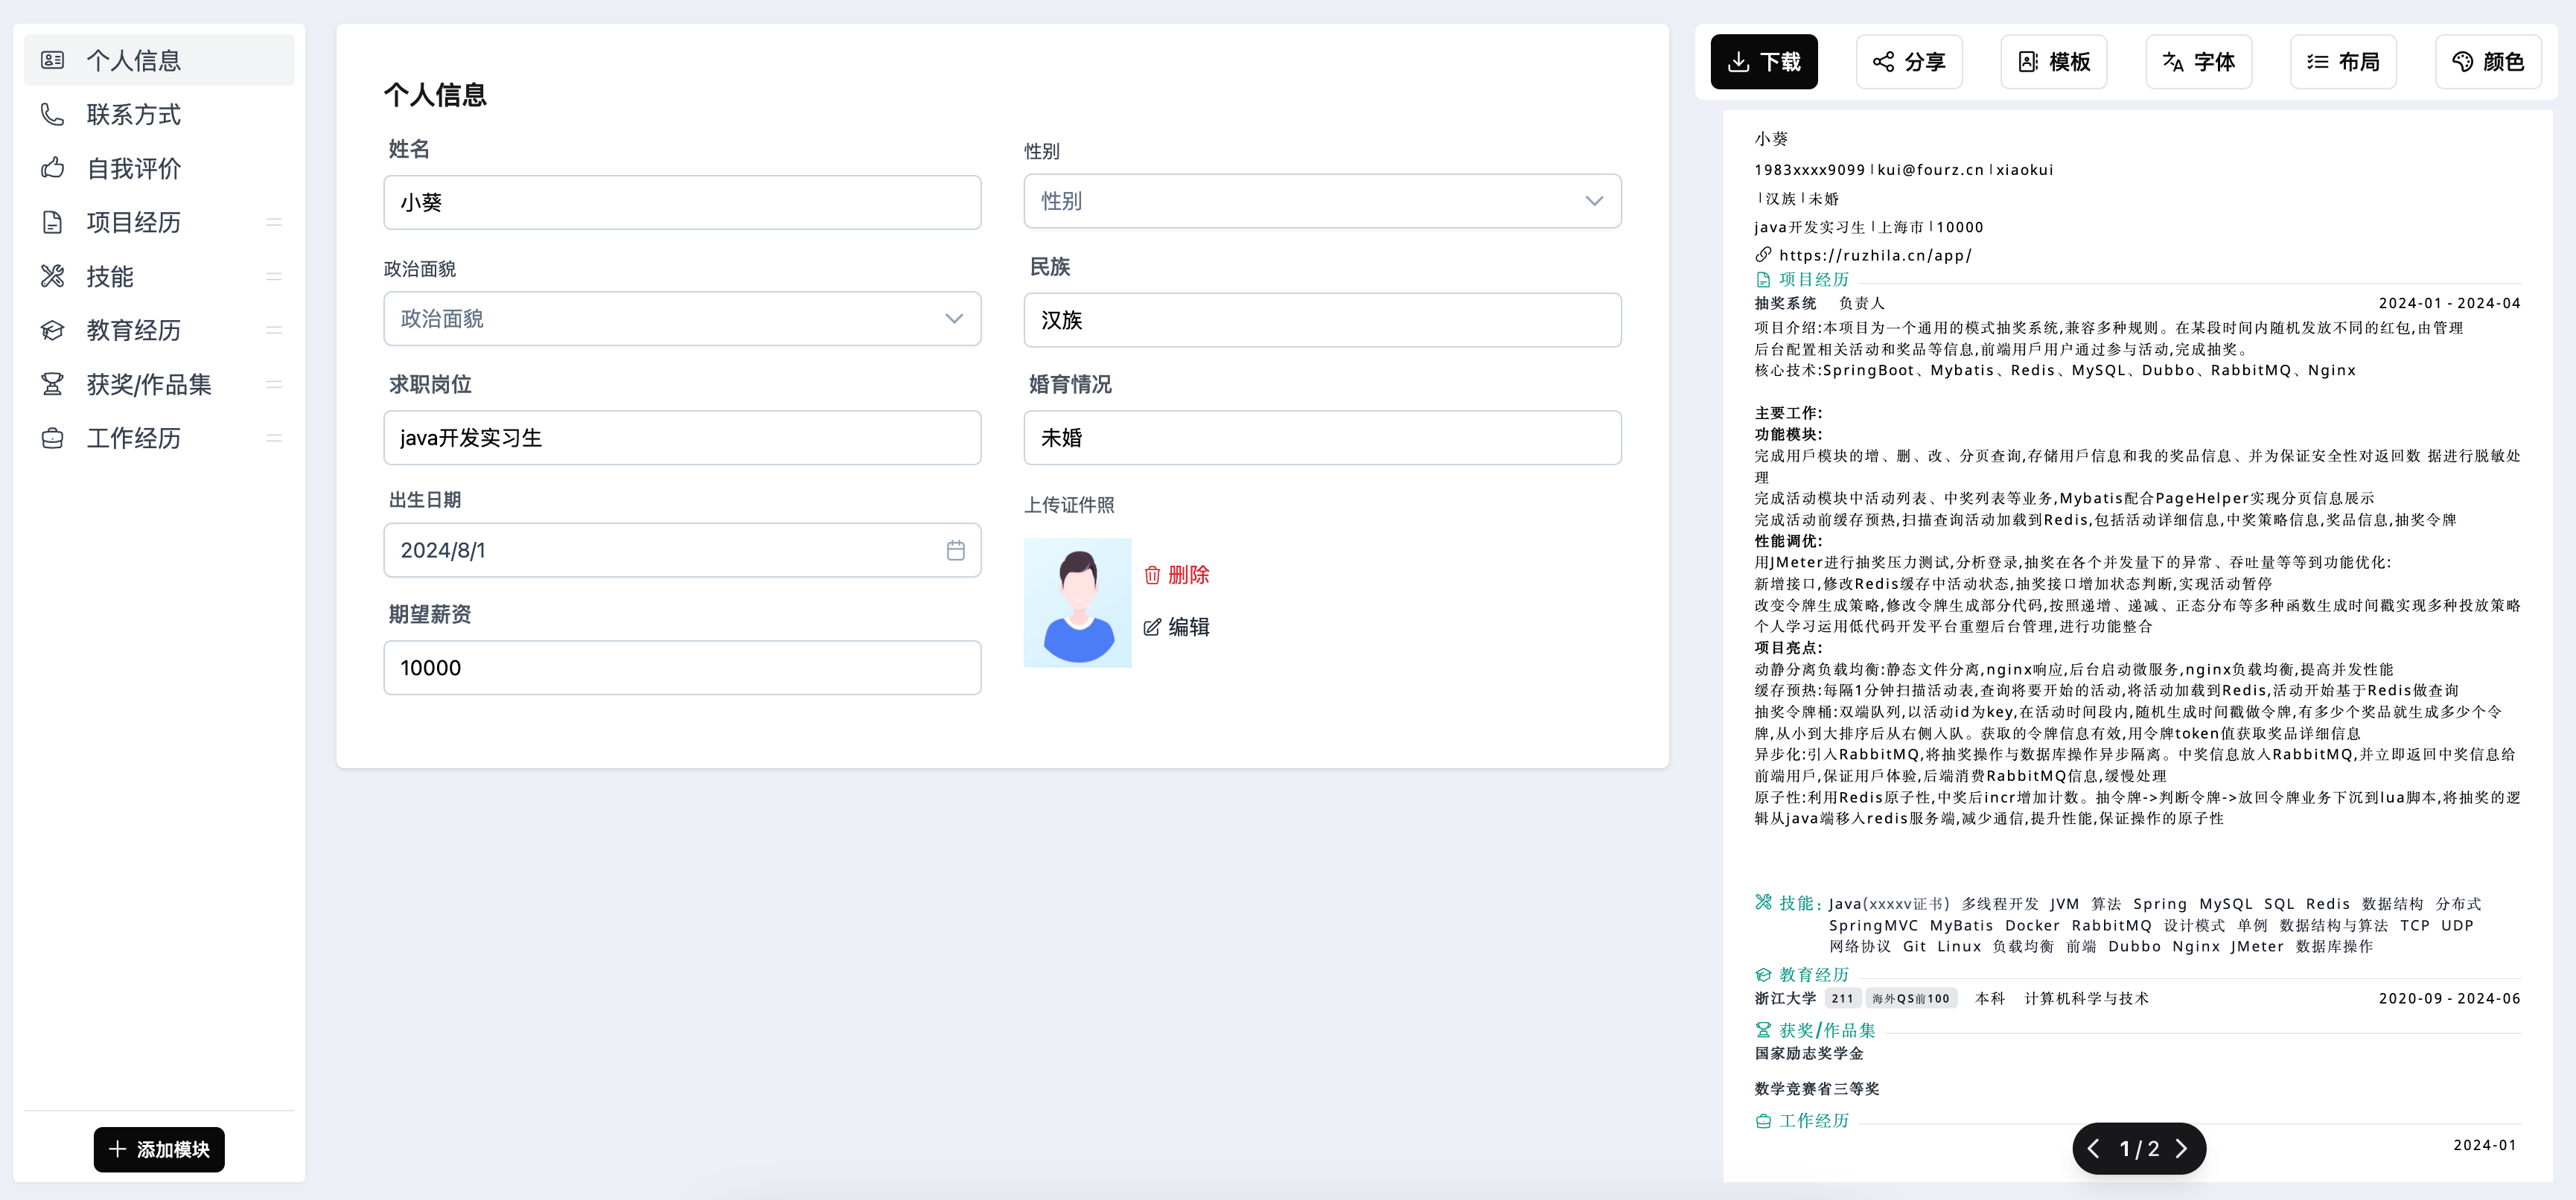Open 自我评价 via the thumbs-up icon
Screen dimensions: 2576x1200
pyautogui.click(x=53, y=168)
